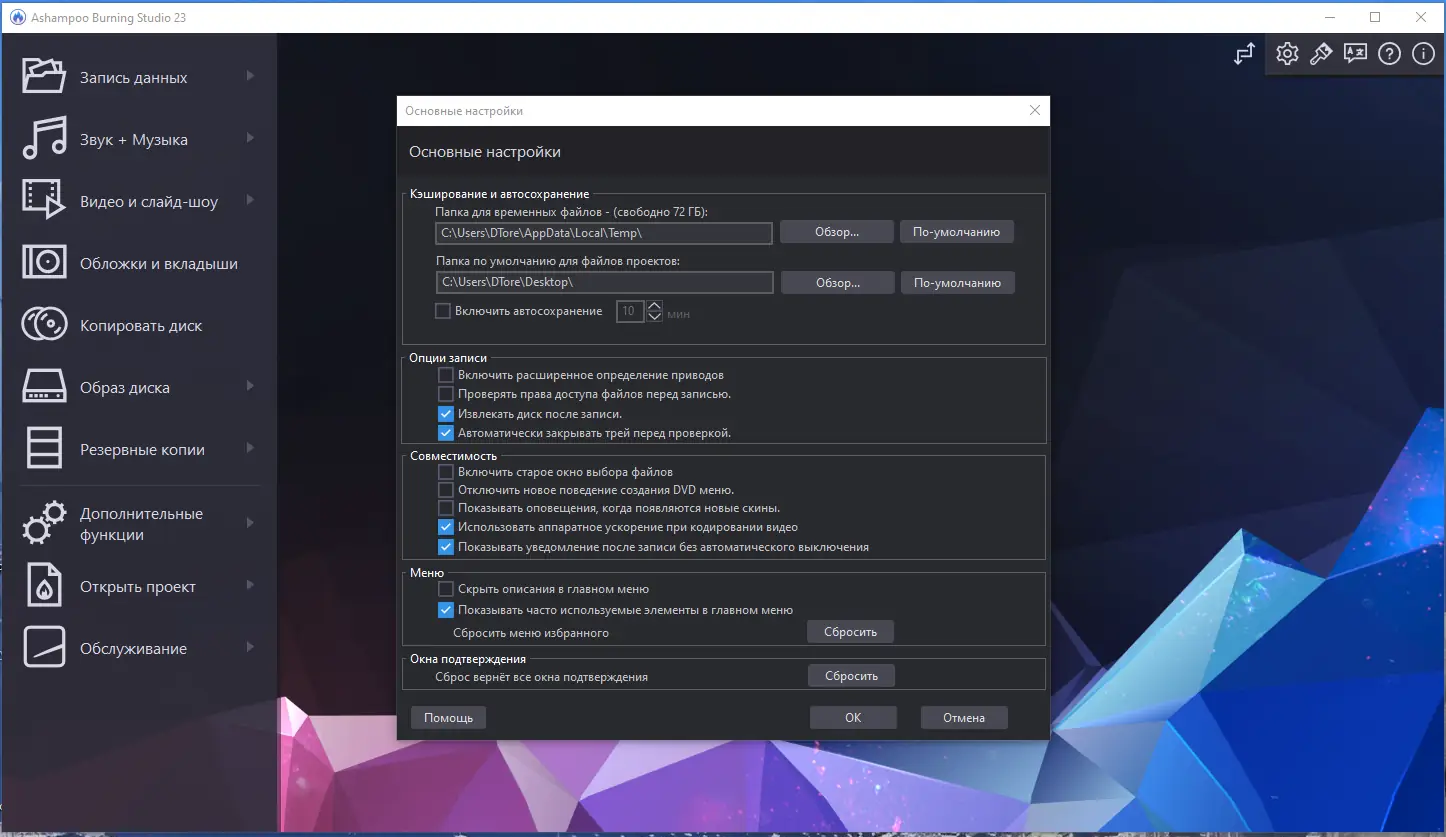Viewport: 1446px width, 837px height.
Task: Click the info circle icon
Action: [1423, 54]
